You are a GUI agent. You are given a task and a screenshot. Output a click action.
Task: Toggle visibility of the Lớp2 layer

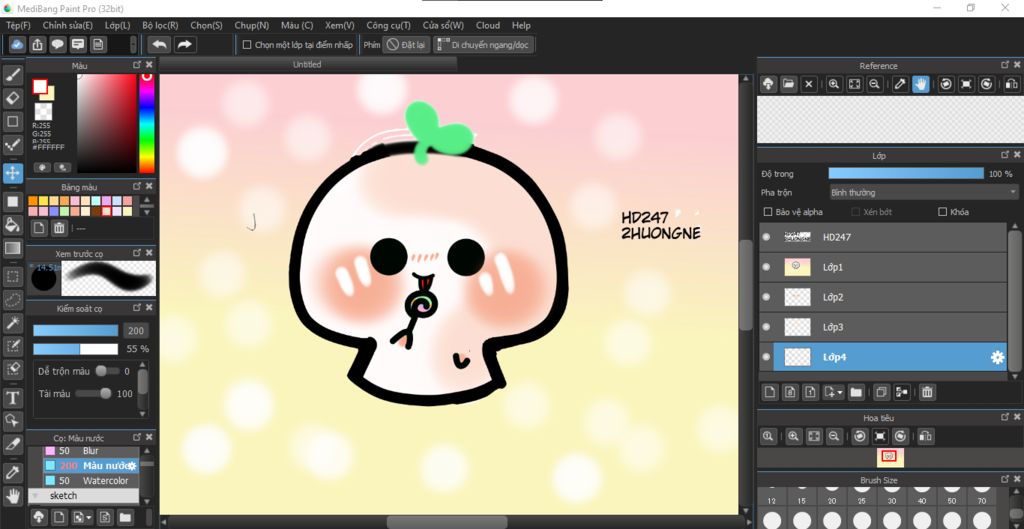pyautogui.click(x=767, y=297)
